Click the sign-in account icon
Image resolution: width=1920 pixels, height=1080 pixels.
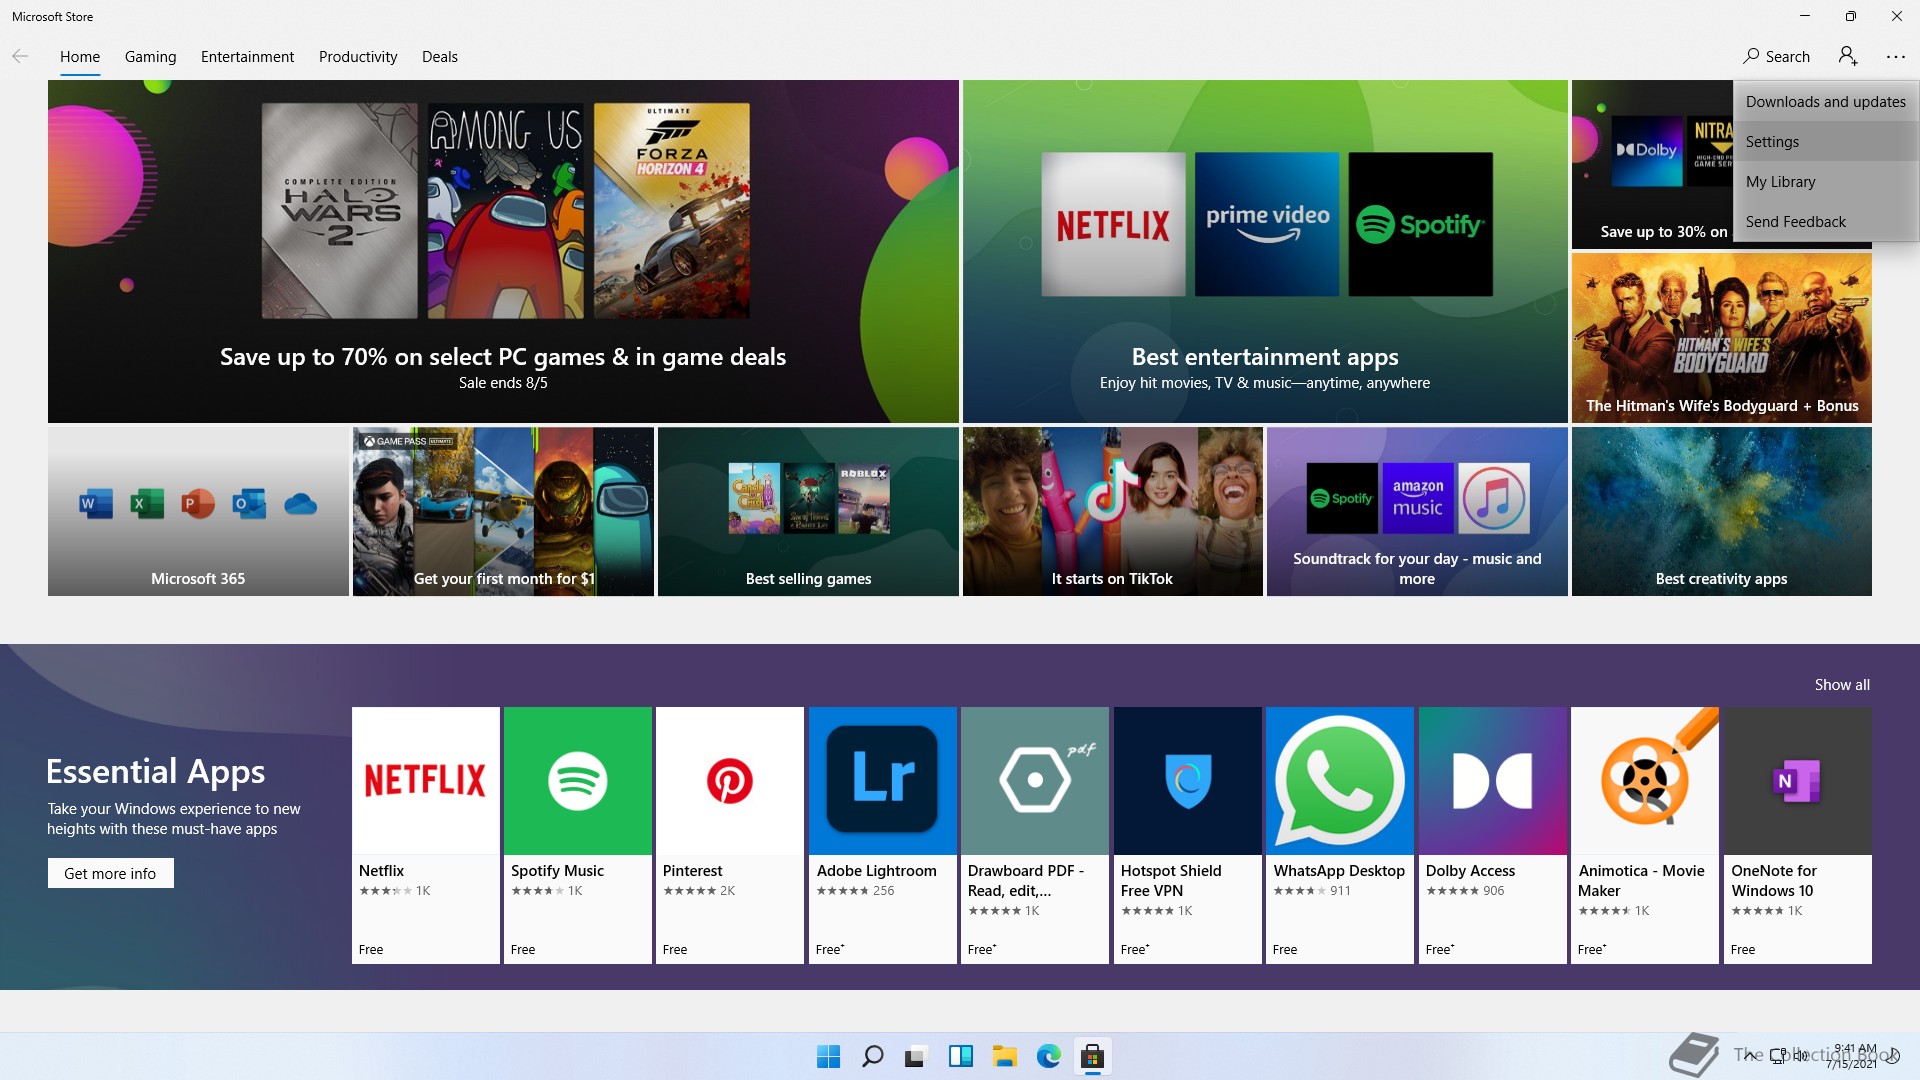(1848, 57)
